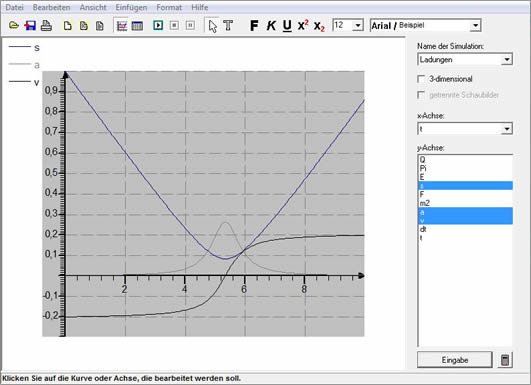531x385 pixels.
Task: Open the Bearbeiten menu
Action: [x=51, y=7]
